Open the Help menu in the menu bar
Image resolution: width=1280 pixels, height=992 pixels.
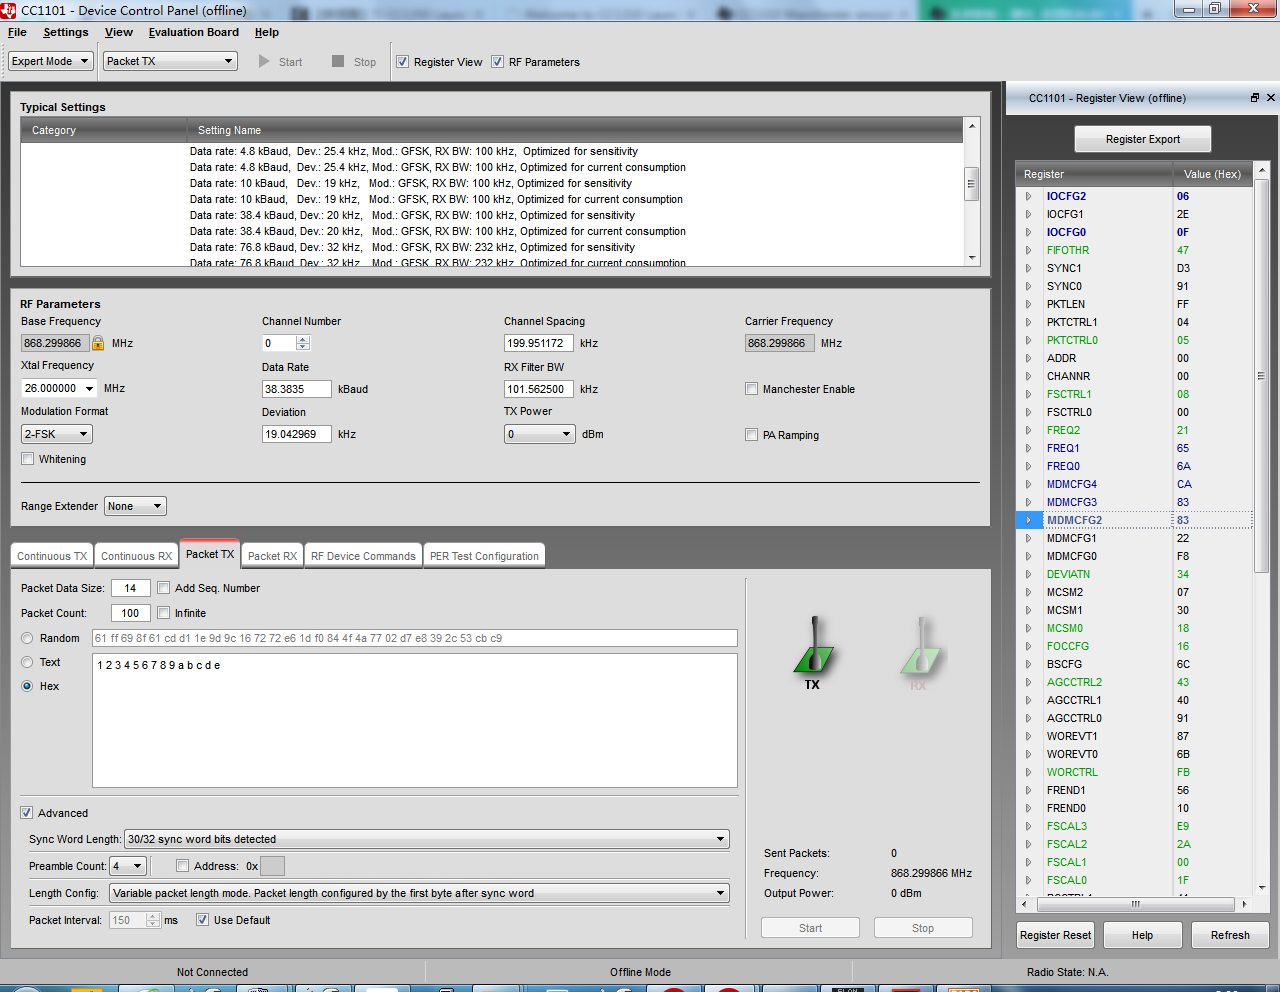coord(267,32)
